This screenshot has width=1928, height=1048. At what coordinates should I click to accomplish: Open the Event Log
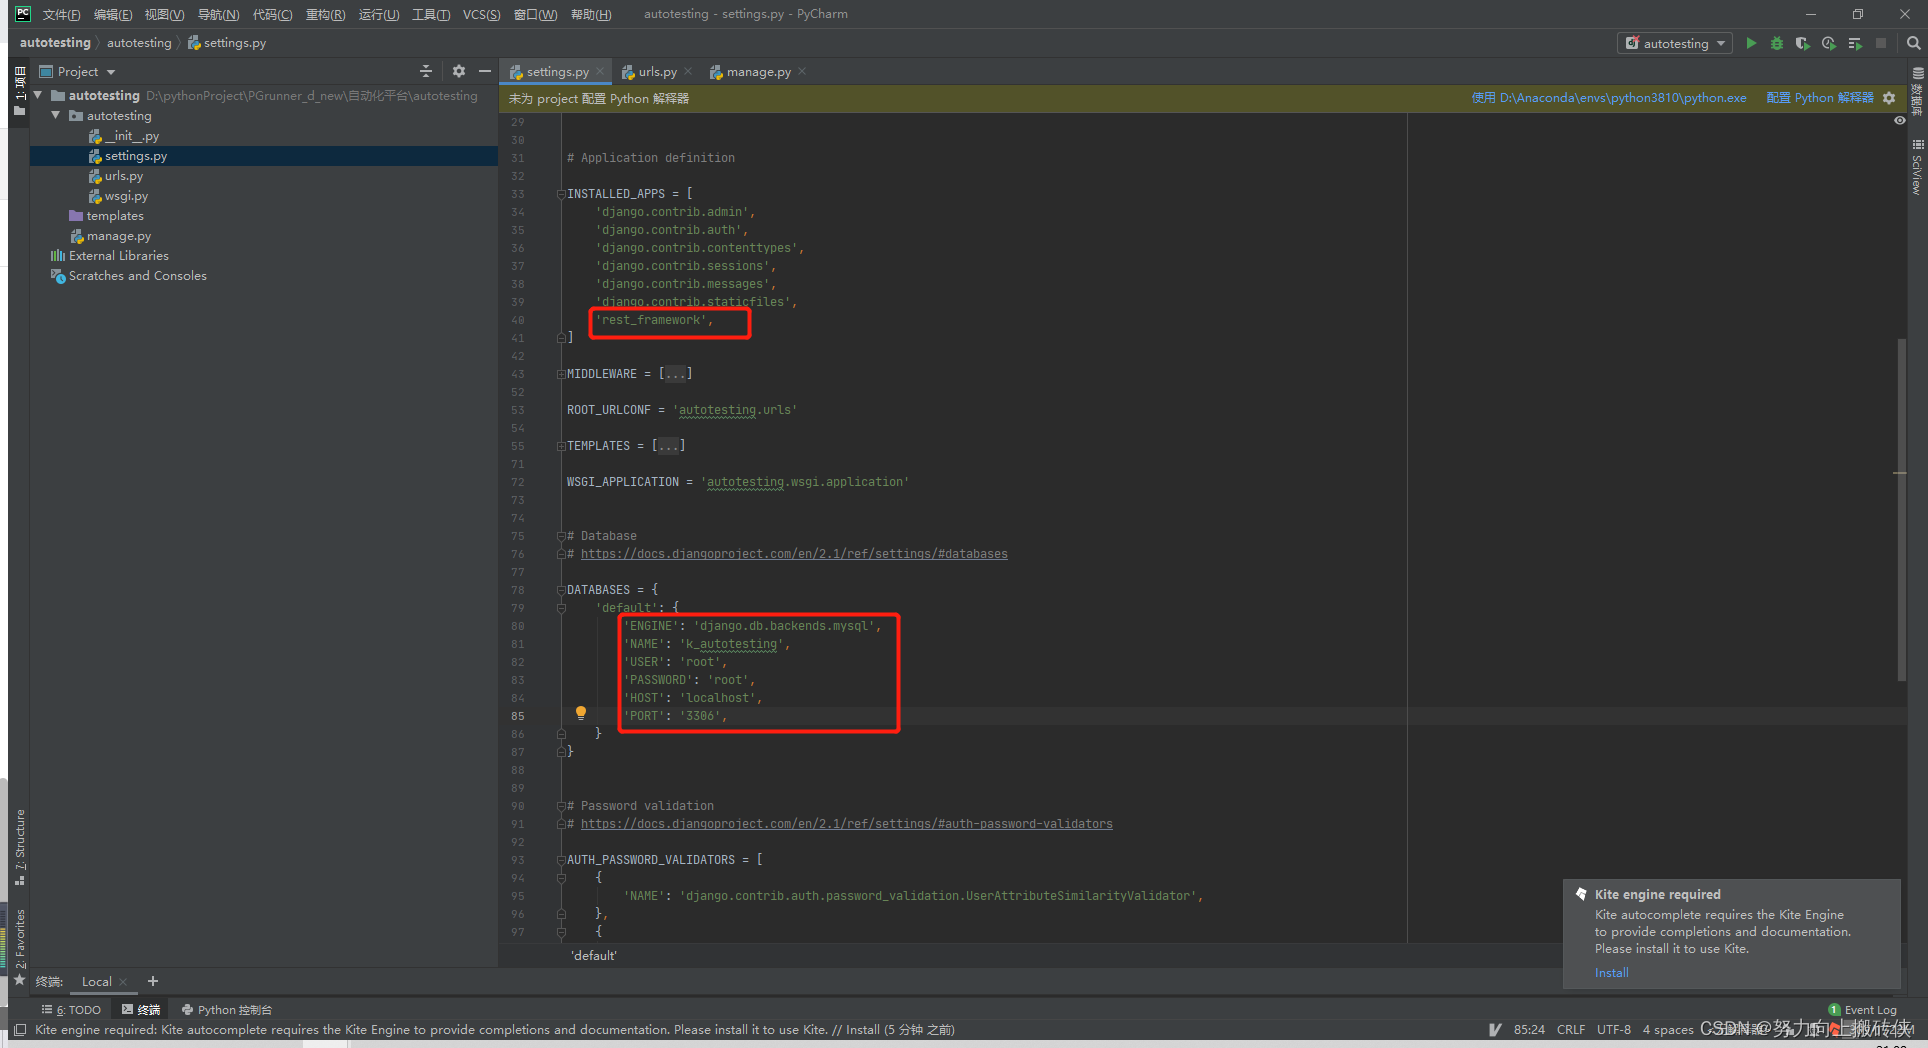click(x=1863, y=1010)
